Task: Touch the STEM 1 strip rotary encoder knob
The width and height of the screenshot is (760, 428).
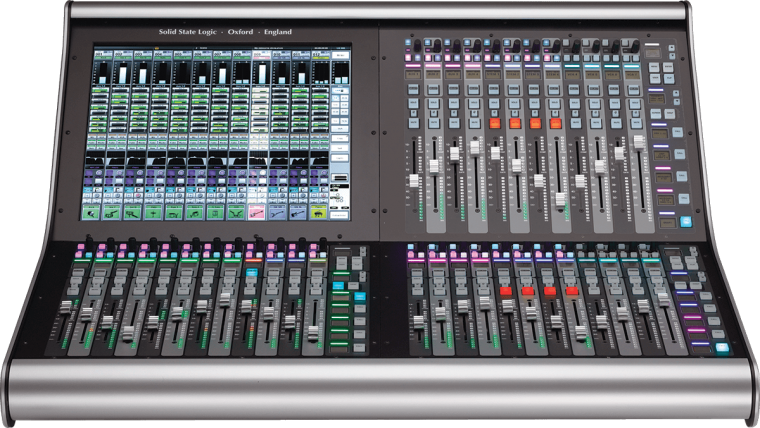Action: click(x=497, y=46)
